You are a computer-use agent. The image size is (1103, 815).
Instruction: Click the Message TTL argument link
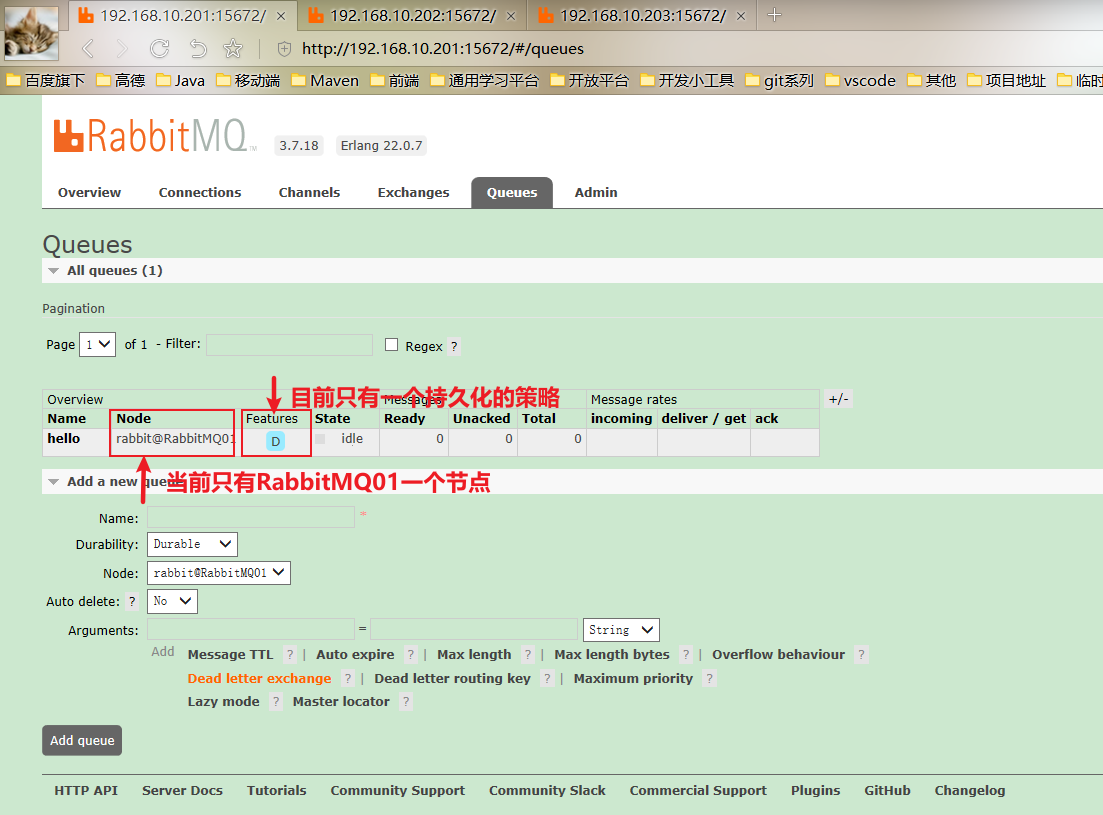230,655
